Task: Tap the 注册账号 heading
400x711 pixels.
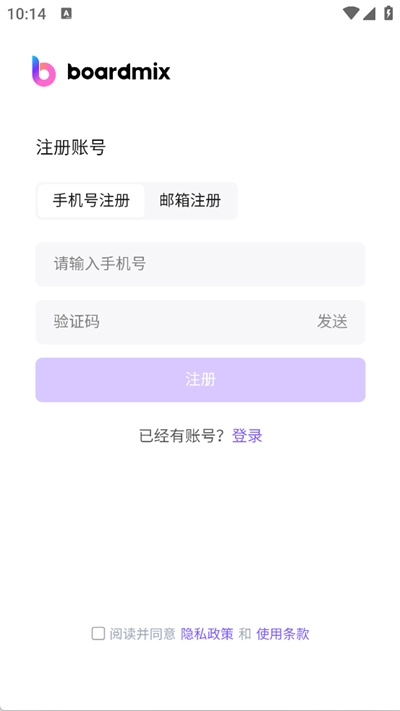Action: click(x=71, y=148)
